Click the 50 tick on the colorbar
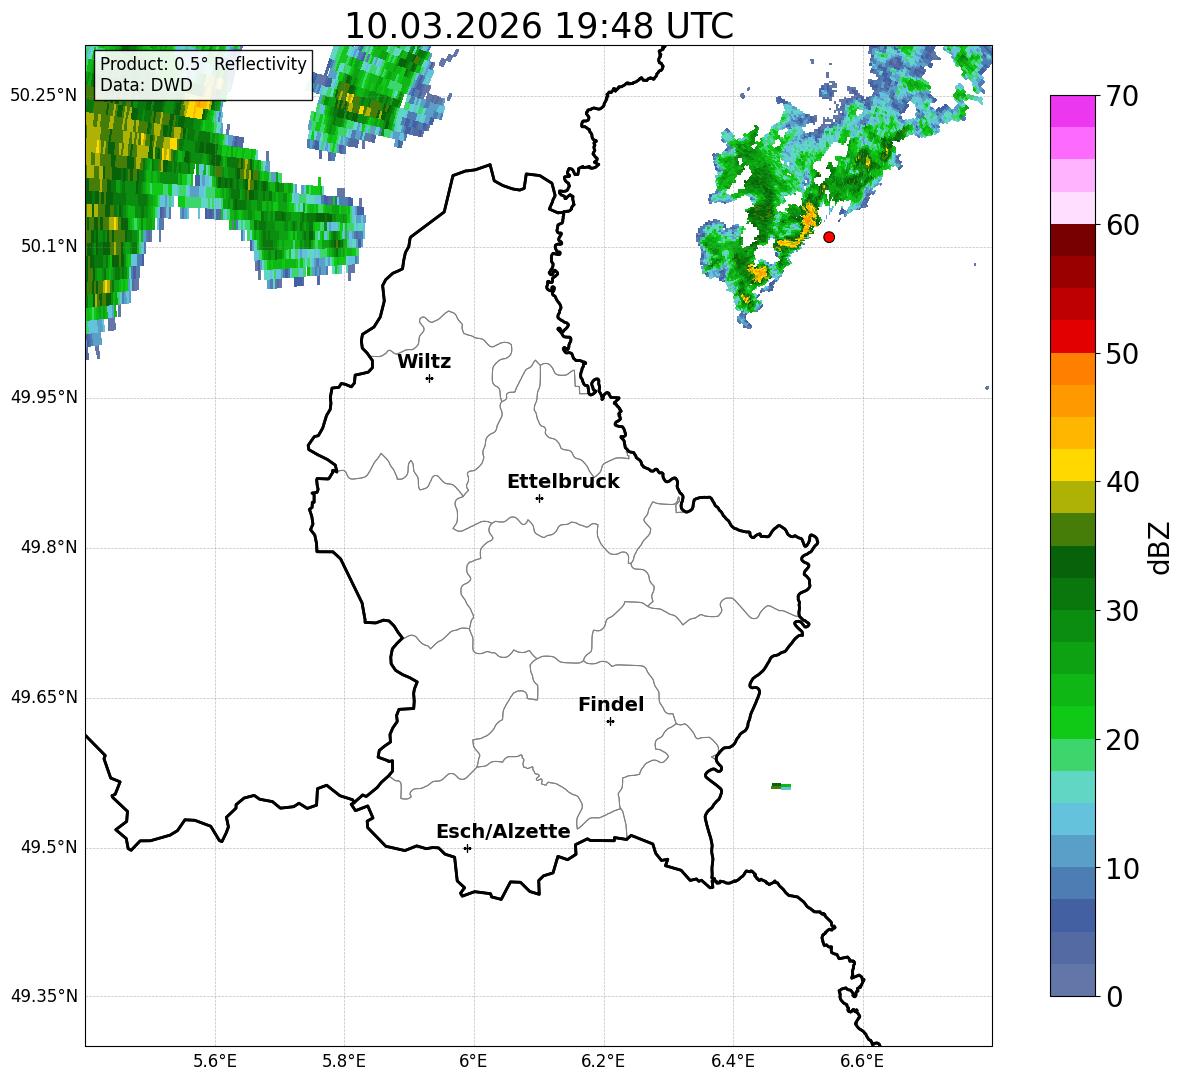This screenshot has height=1081, width=1184. point(1122,353)
